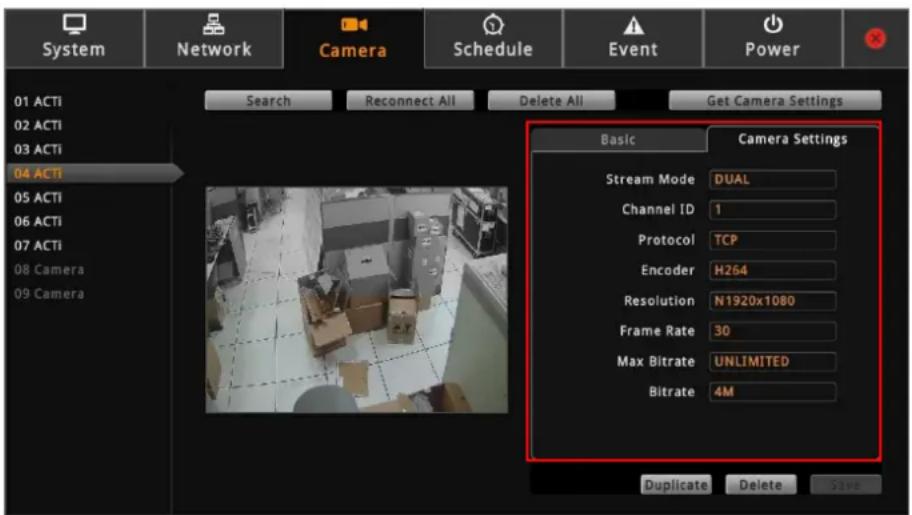The height and width of the screenshot is (515, 912).
Task: Open the Encoder H264 field
Action: tap(772, 270)
